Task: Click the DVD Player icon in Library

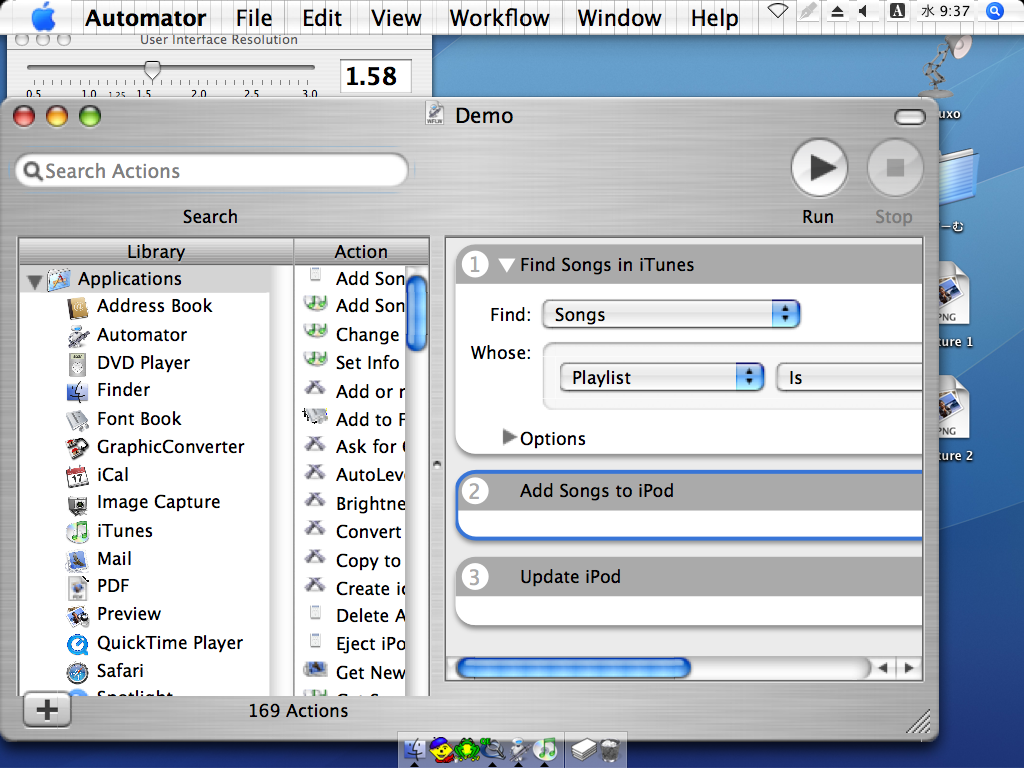Action: (78, 363)
